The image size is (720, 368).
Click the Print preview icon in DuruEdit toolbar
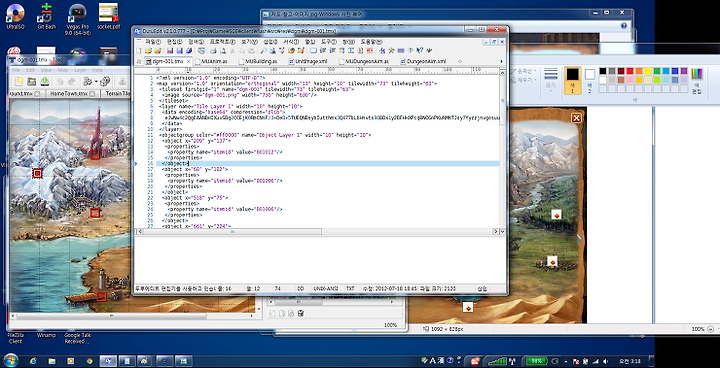[223, 50]
